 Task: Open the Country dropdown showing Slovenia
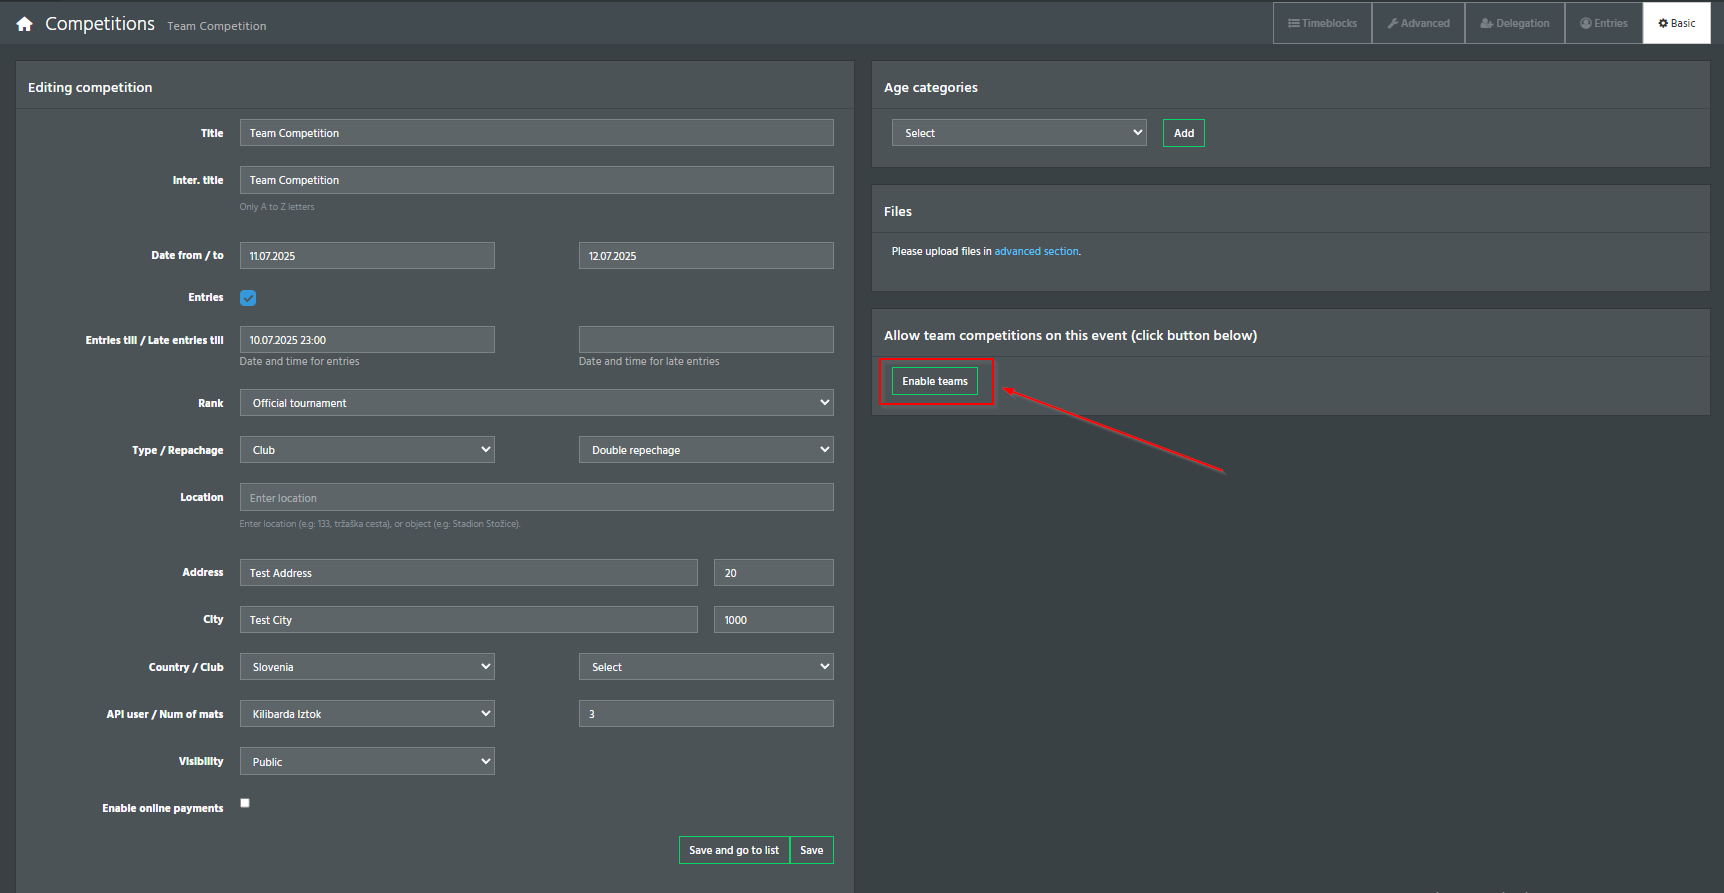[x=367, y=667]
